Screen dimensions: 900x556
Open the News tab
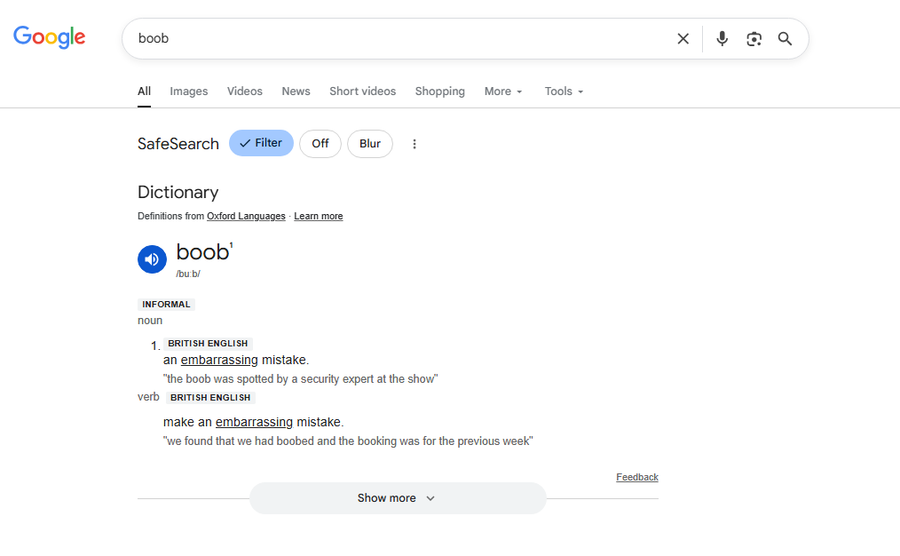[x=296, y=91]
